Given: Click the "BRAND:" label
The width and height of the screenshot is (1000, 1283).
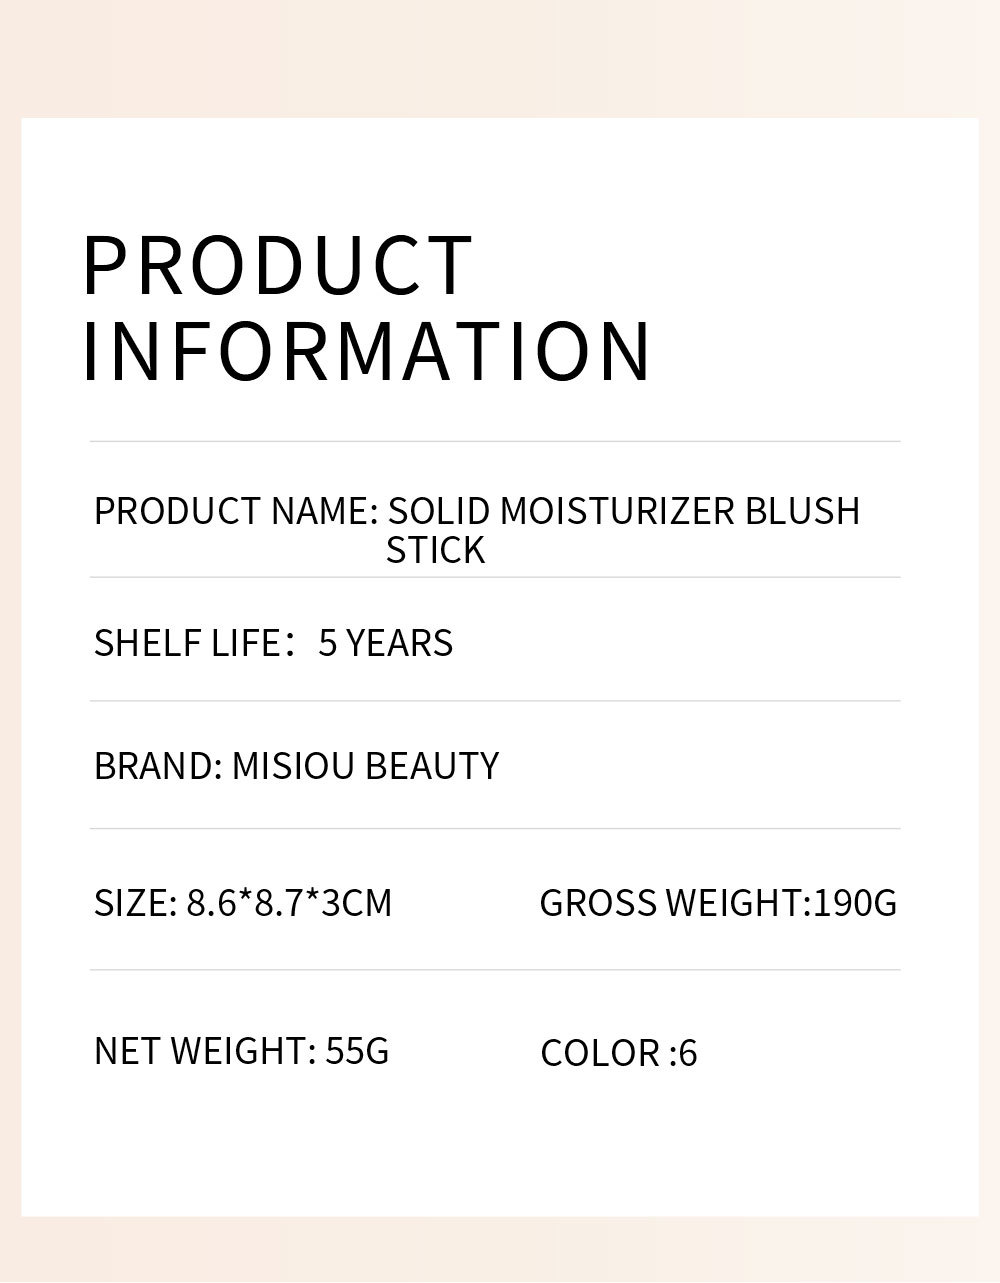Looking at the screenshot, I should pos(157,766).
